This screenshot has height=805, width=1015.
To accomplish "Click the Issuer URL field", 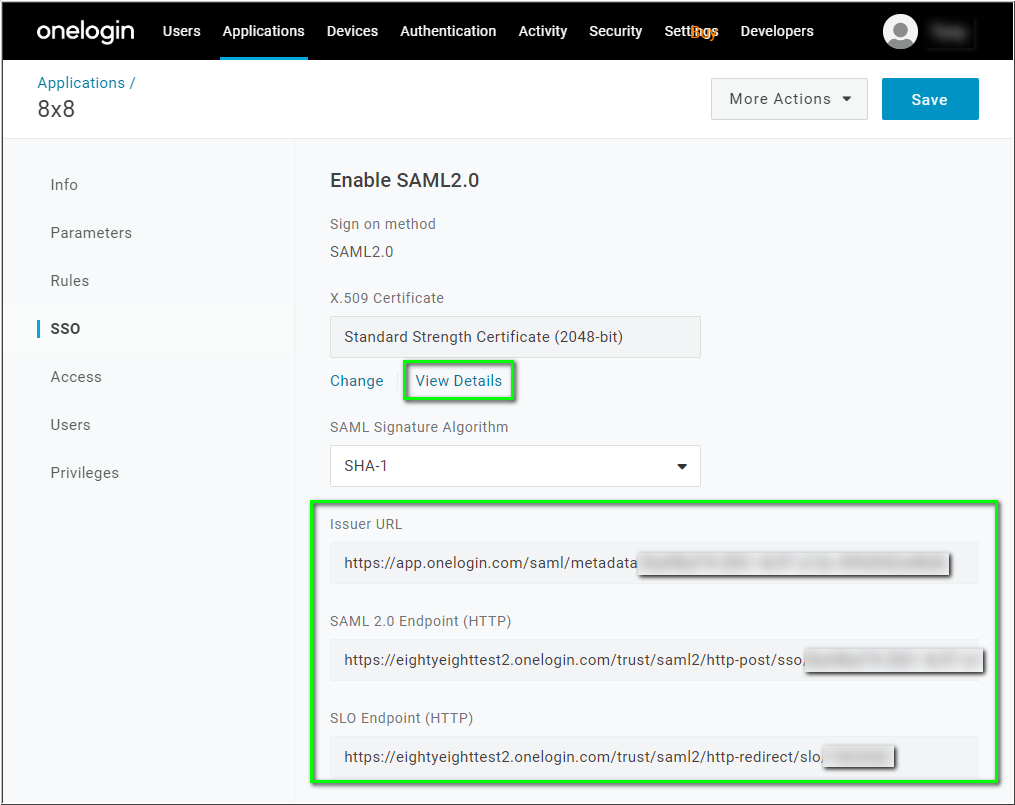I will [x=654, y=563].
